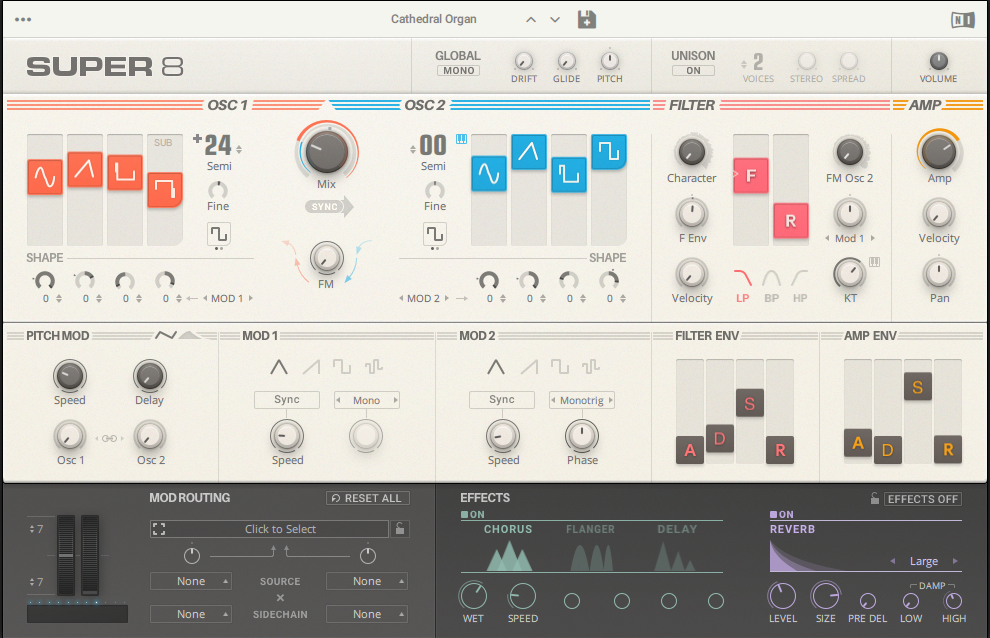990x638 pixels.
Task: Click the pulse icon below OSC 1 Fine
Action: 218,234
